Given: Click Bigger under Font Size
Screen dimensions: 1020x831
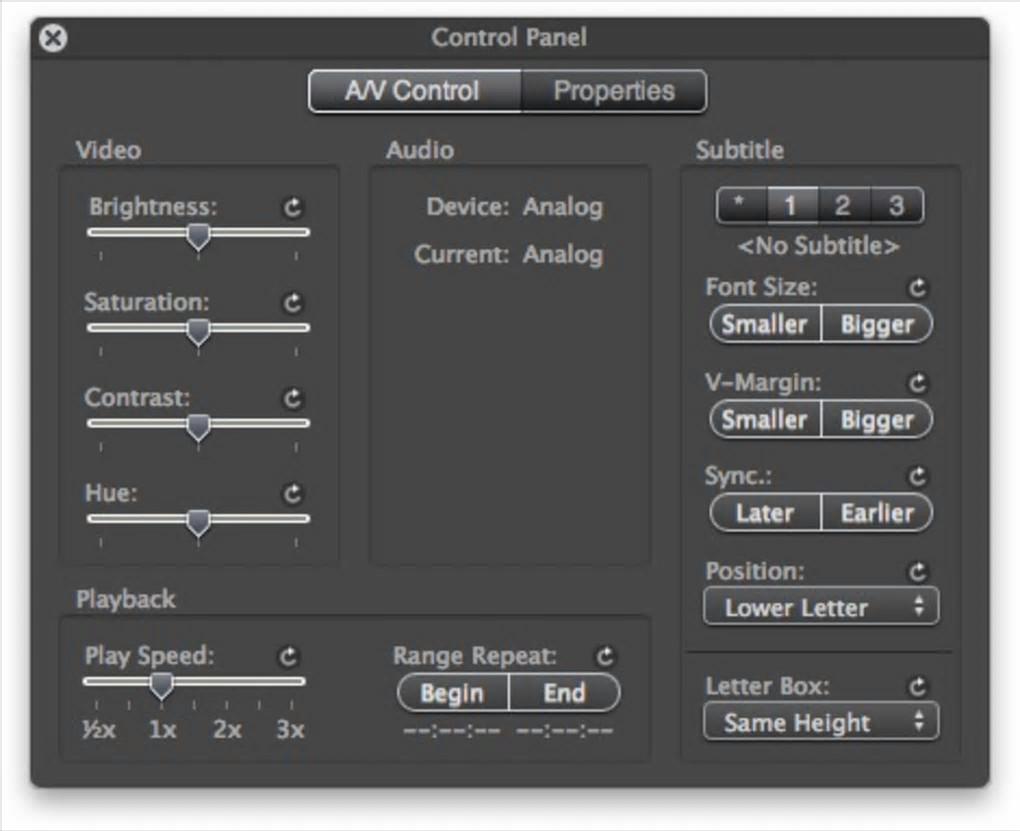Looking at the screenshot, I should 876,325.
